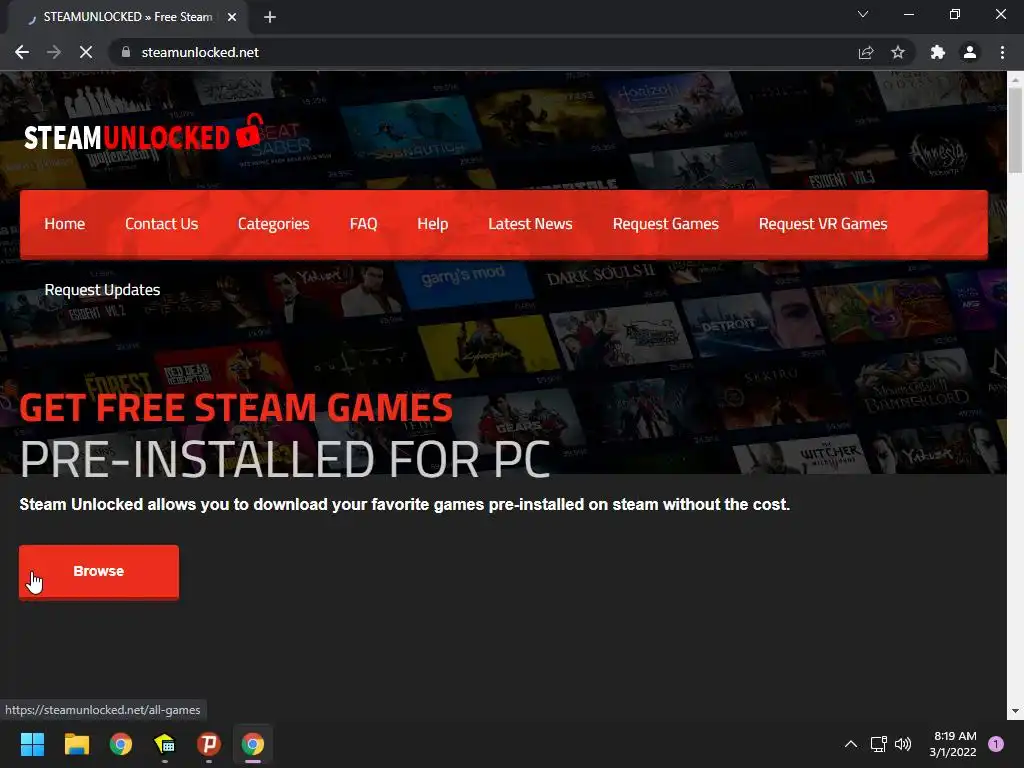Click the browser forward arrow
Viewport: 1024px width, 768px height.
pyautogui.click(x=54, y=52)
